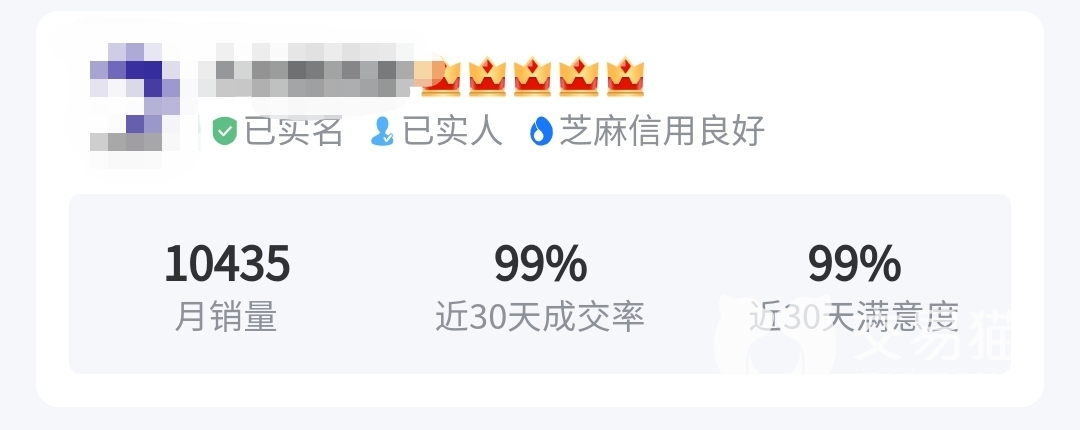Click the second crown rating icon
The image size is (1080, 430).
tap(488, 76)
